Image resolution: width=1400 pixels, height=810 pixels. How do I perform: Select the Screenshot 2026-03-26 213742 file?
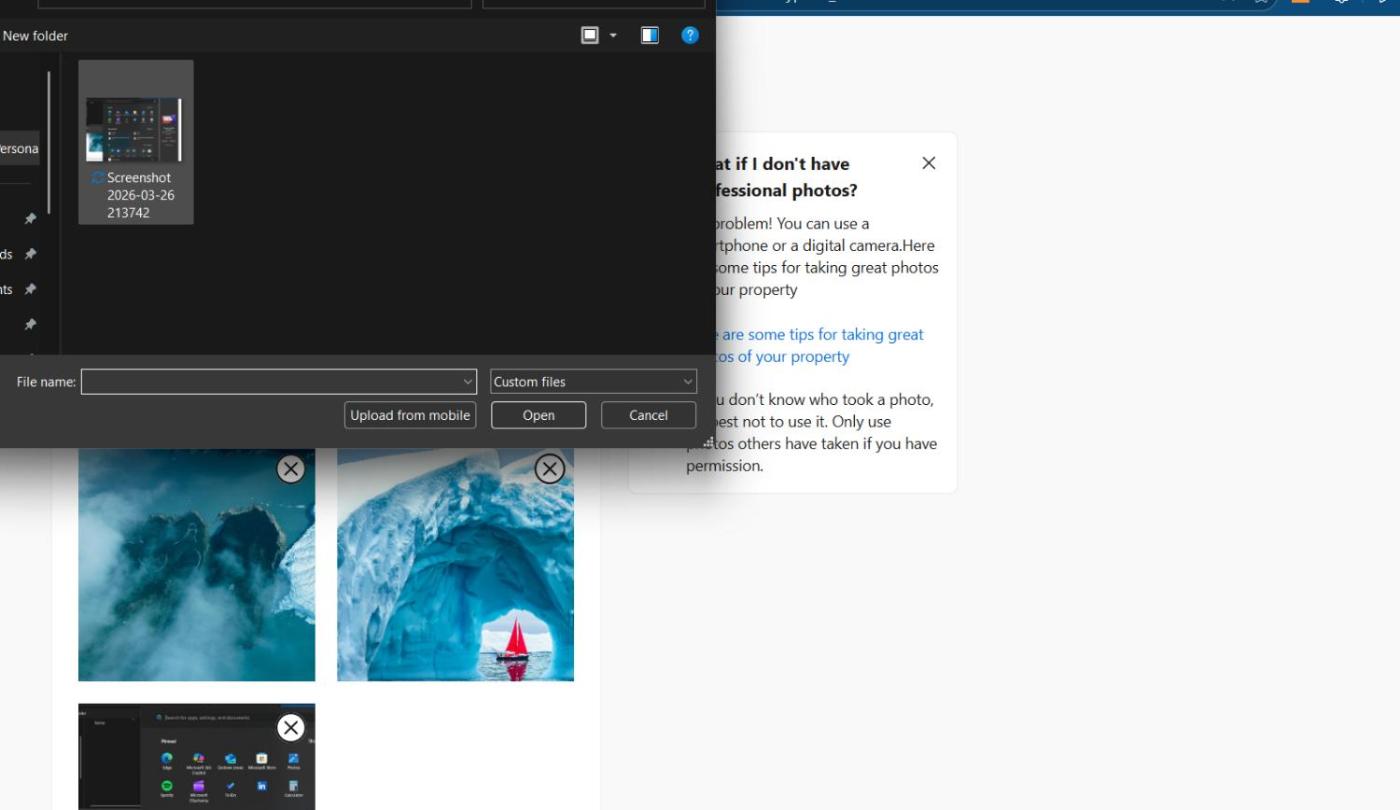136,141
